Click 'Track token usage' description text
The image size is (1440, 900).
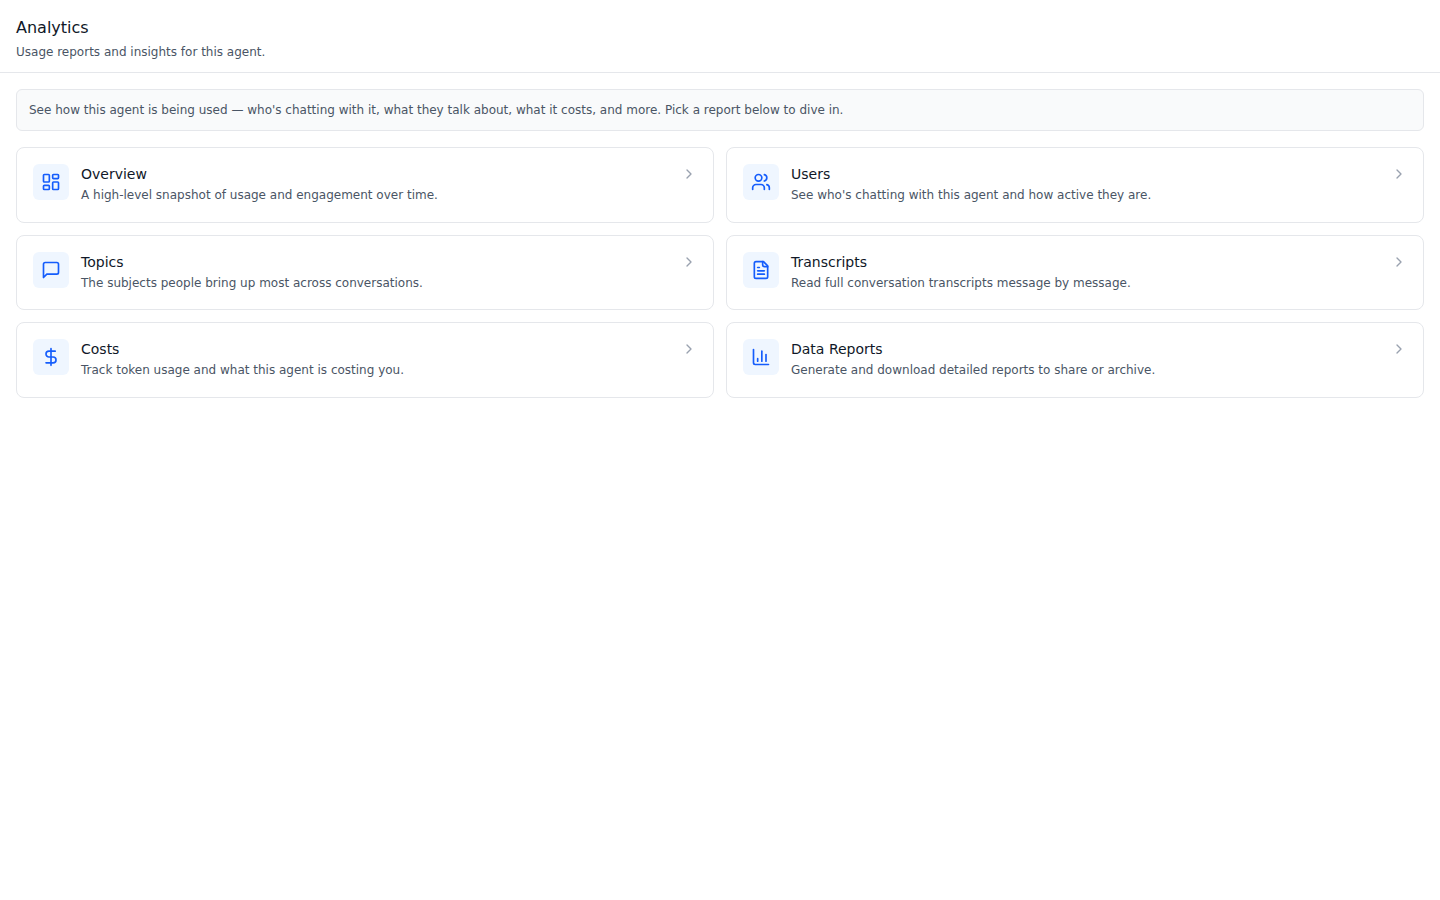242,370
